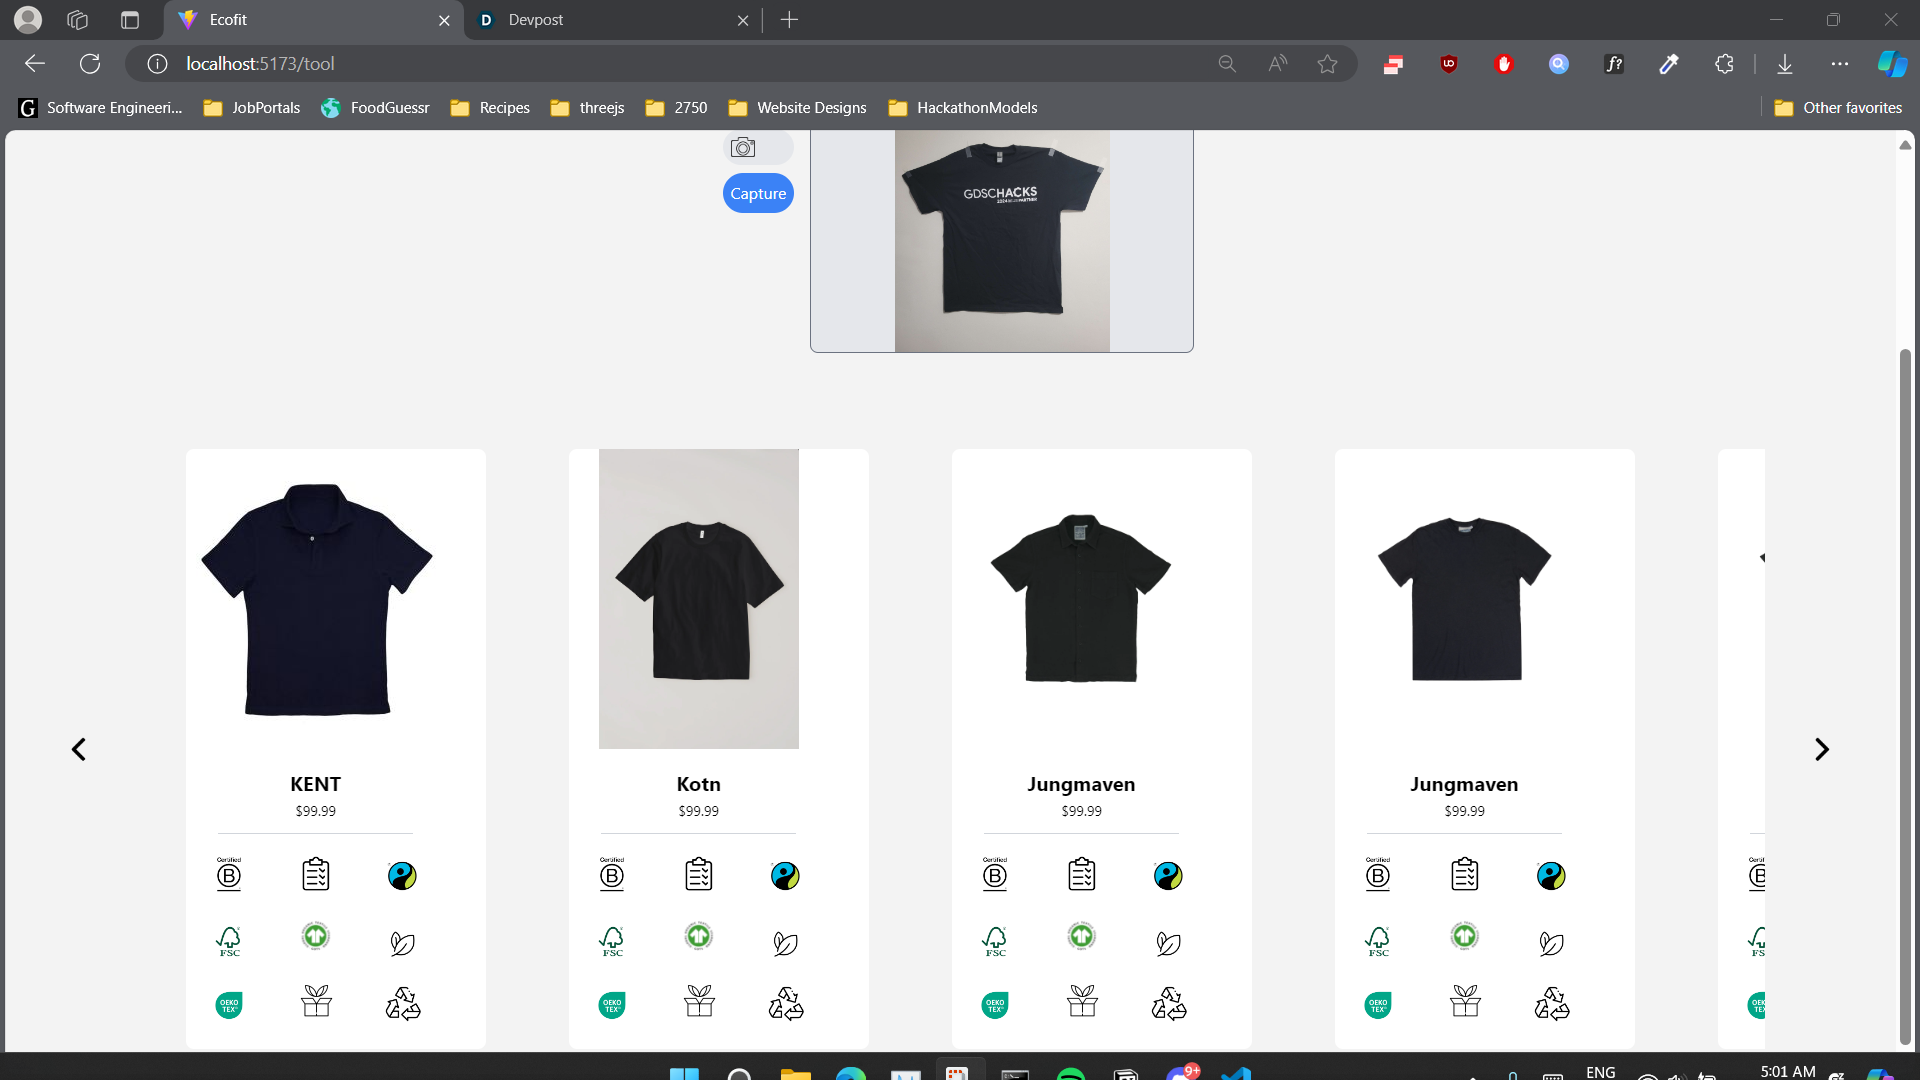Click the leaf icon on second Jungmaven card
The height and width of the screenshot is (1080, 1920).
click(x=1551, y=943)
